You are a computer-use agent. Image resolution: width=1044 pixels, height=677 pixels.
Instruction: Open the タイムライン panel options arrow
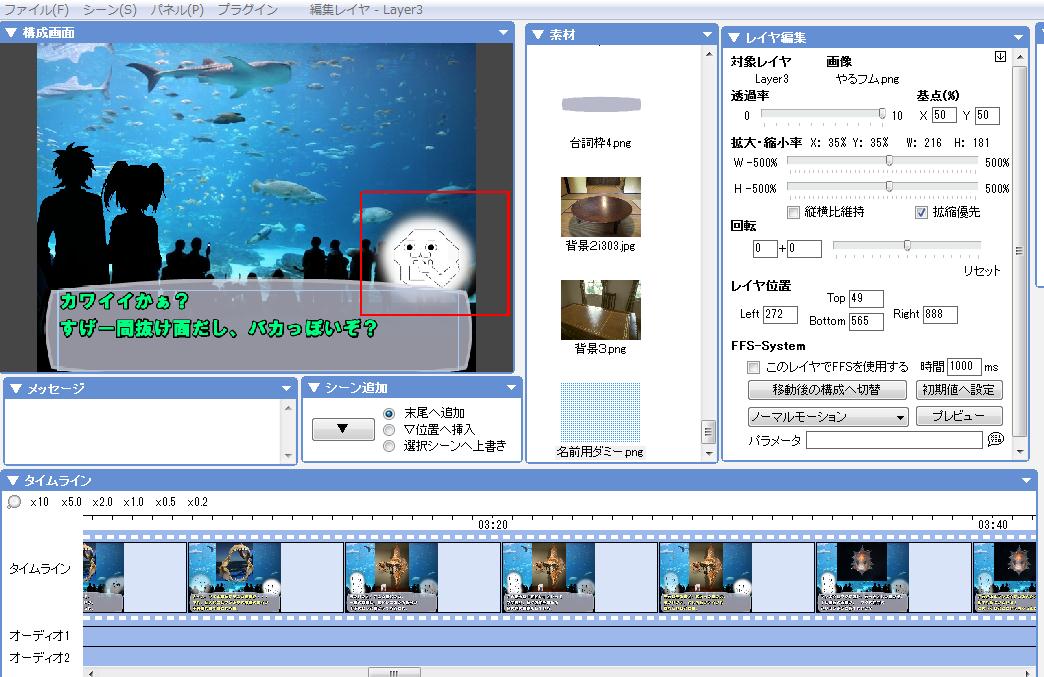[x=1026, y=480]
